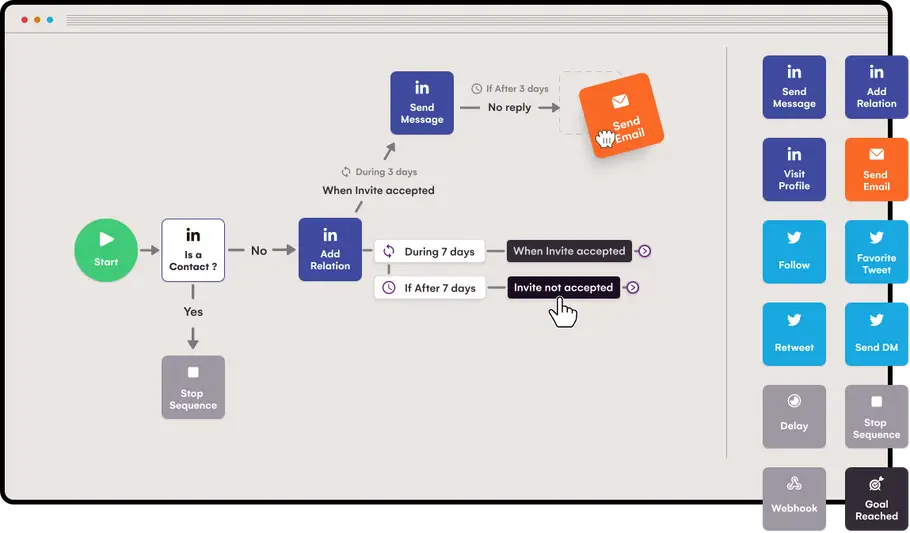Click the When Invite accepted dark label

[569, 251]
